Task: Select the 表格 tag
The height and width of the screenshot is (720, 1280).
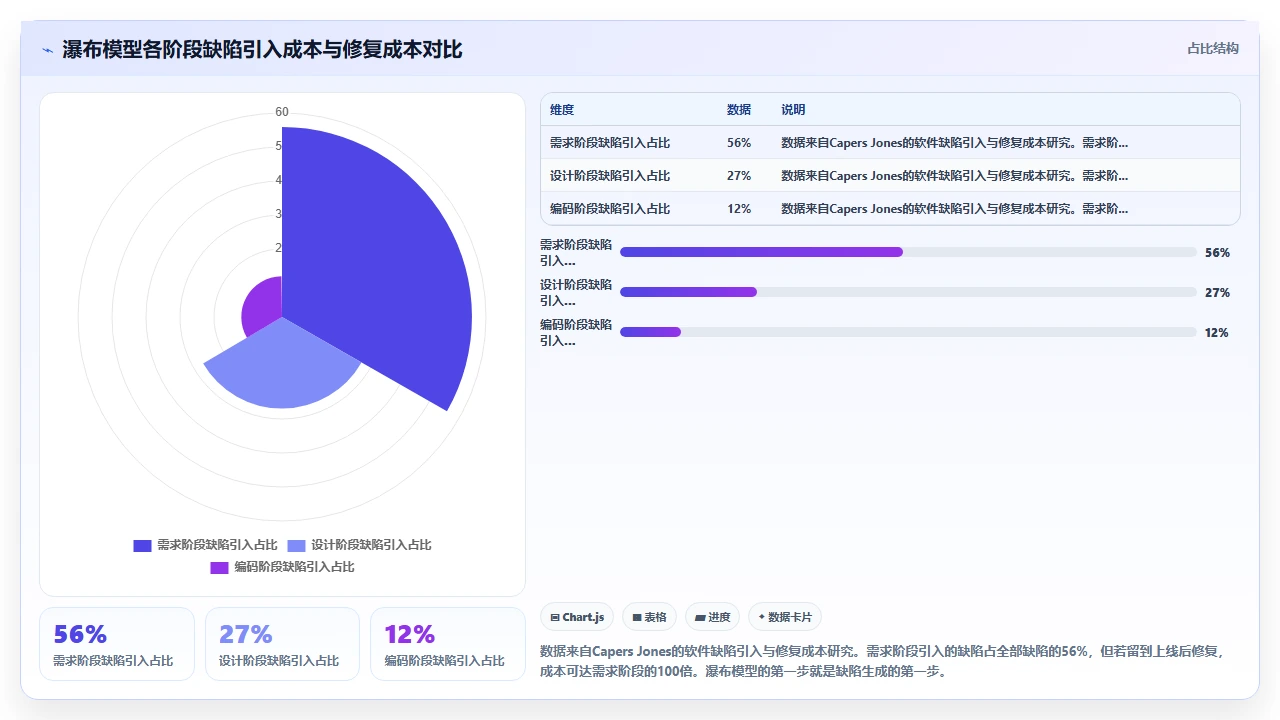Action: coord(650,617)
